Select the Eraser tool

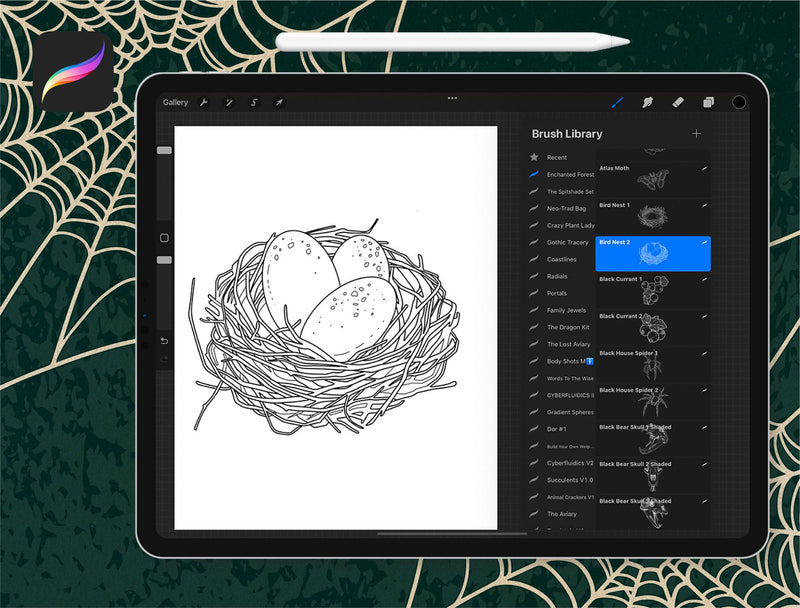677,102
